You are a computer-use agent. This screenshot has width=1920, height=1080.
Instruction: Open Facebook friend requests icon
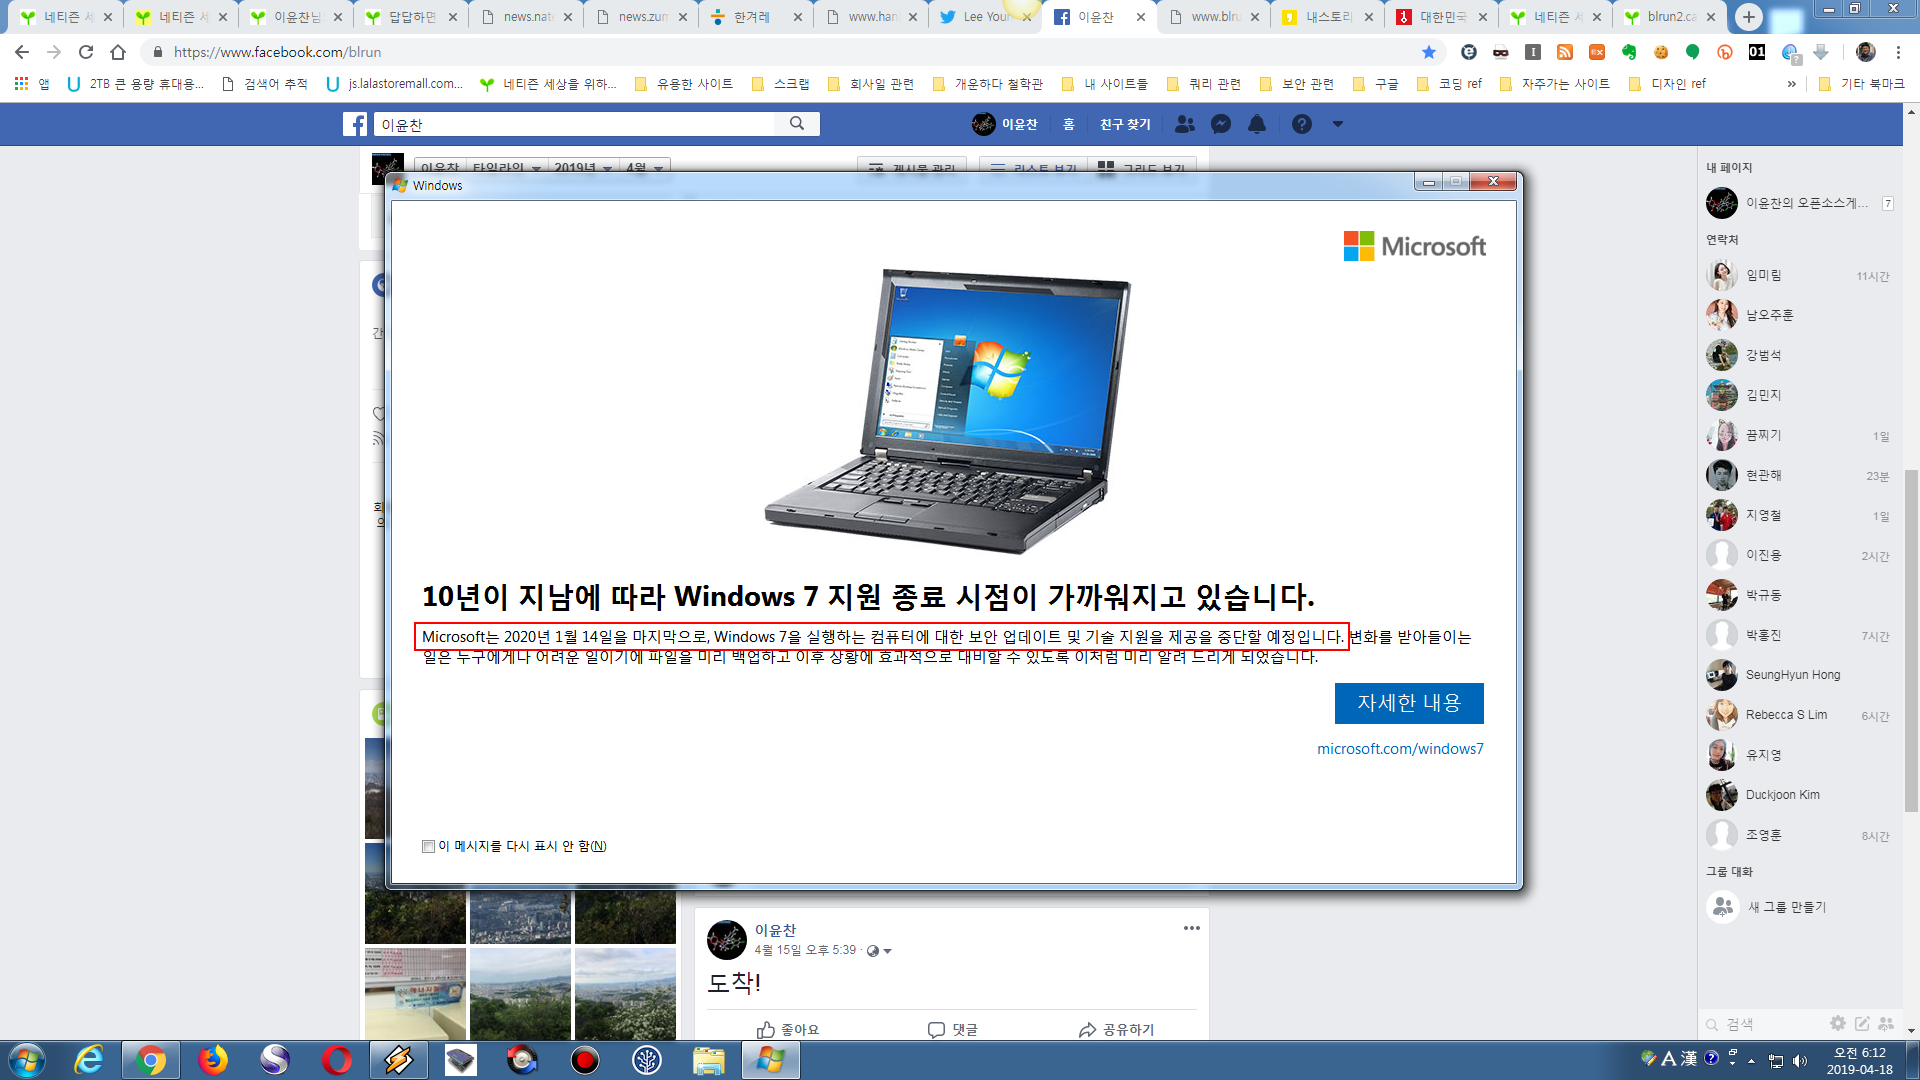click(x=1185, y=124)
